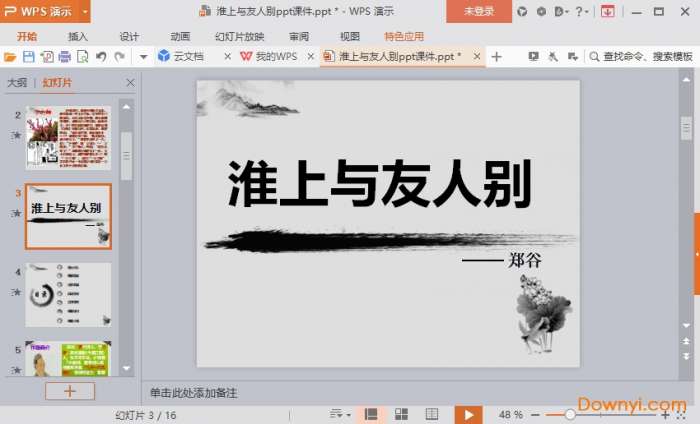Open the feedback dropdown icon in title bar
Image resolution: width=700 pixels, height=424 pixels.
(x=561, y=12)
